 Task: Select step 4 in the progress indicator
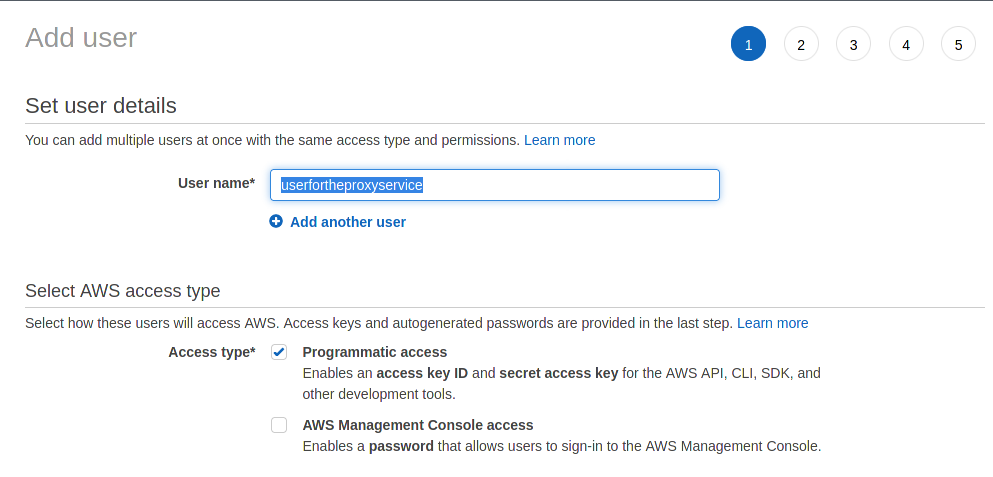(906, 44)
